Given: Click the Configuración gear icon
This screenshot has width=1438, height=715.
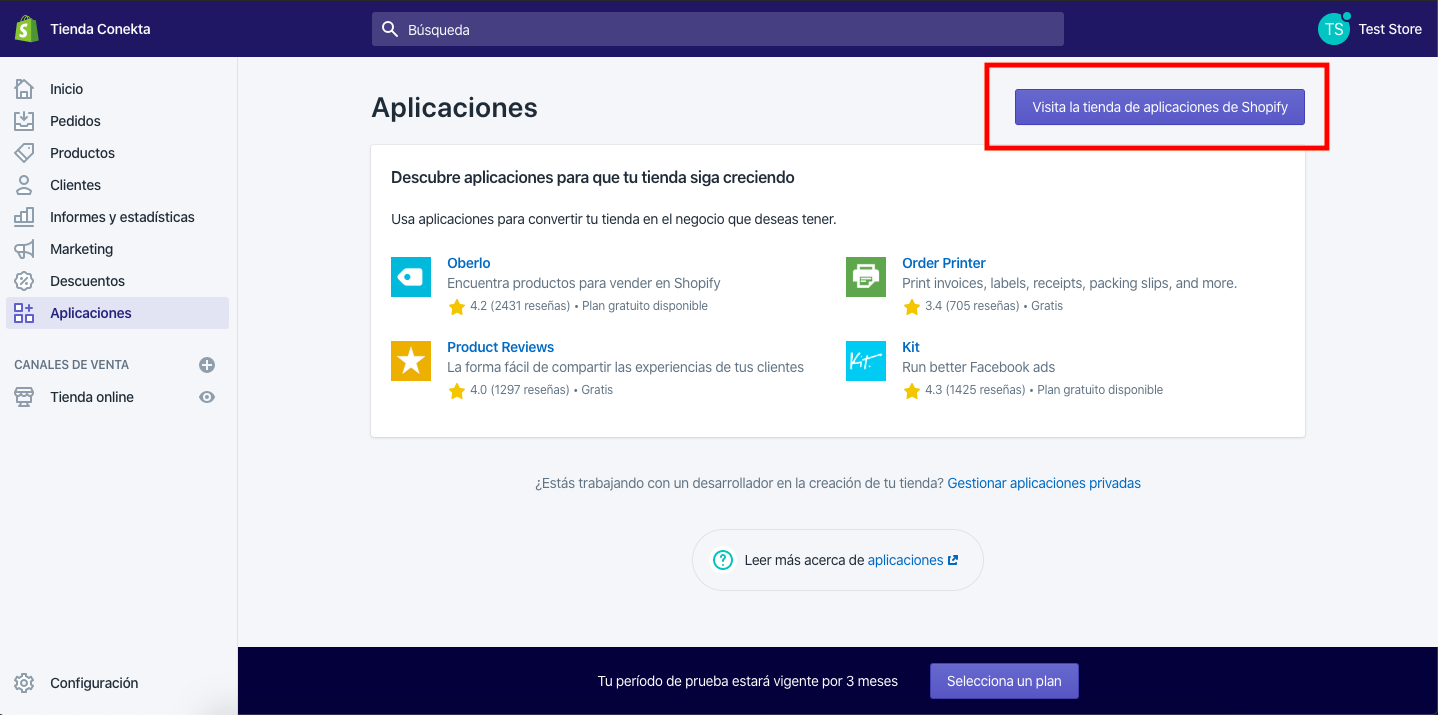Looking at the screenshot, I should point(24,683).
